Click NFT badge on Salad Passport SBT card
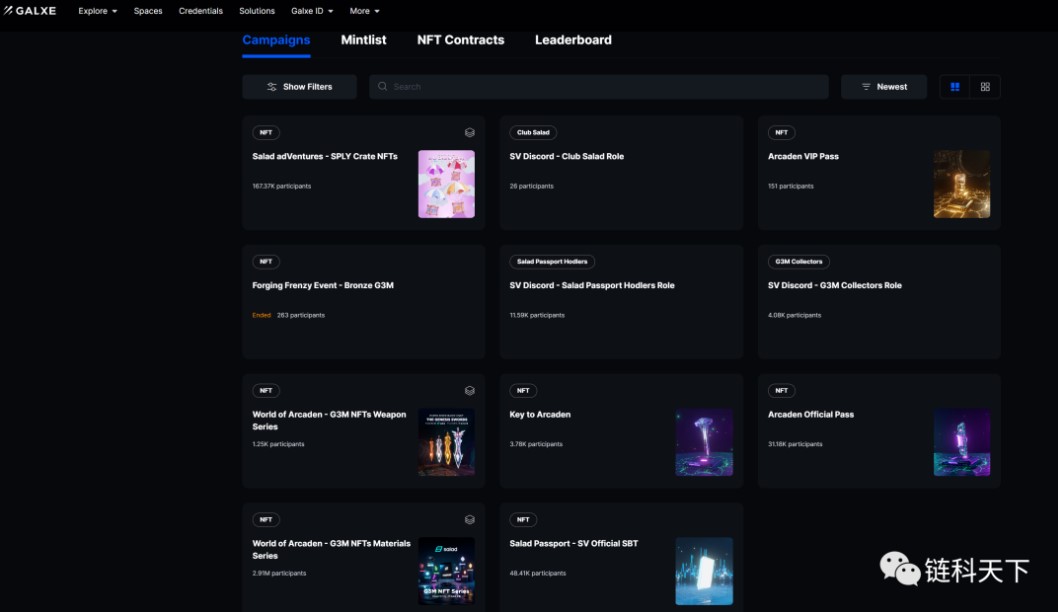Screen dimensions: 1058x612 click(x=523, y=520)
